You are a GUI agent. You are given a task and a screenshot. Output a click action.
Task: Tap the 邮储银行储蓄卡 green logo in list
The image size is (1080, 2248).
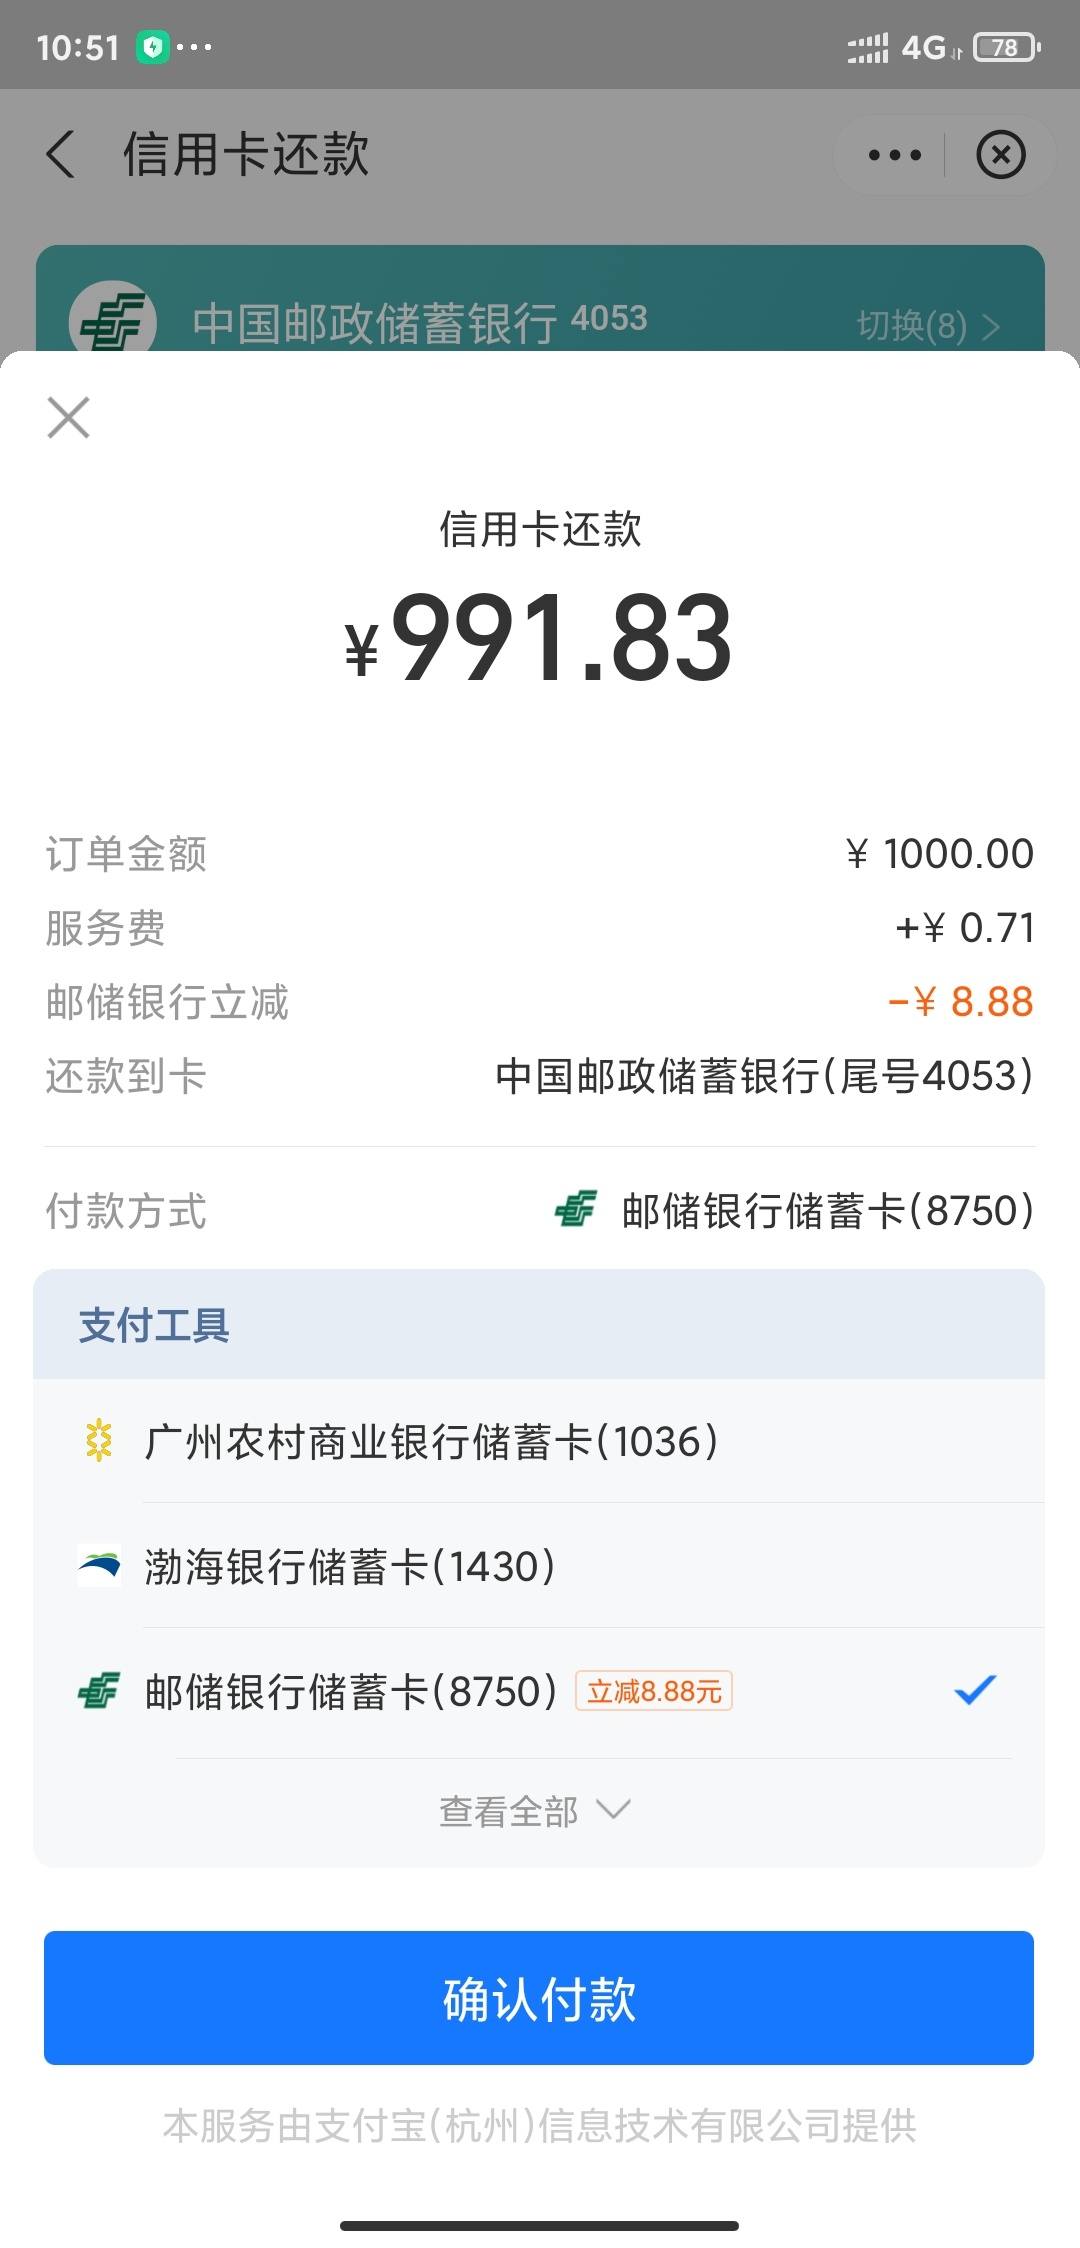(99, 1691)
